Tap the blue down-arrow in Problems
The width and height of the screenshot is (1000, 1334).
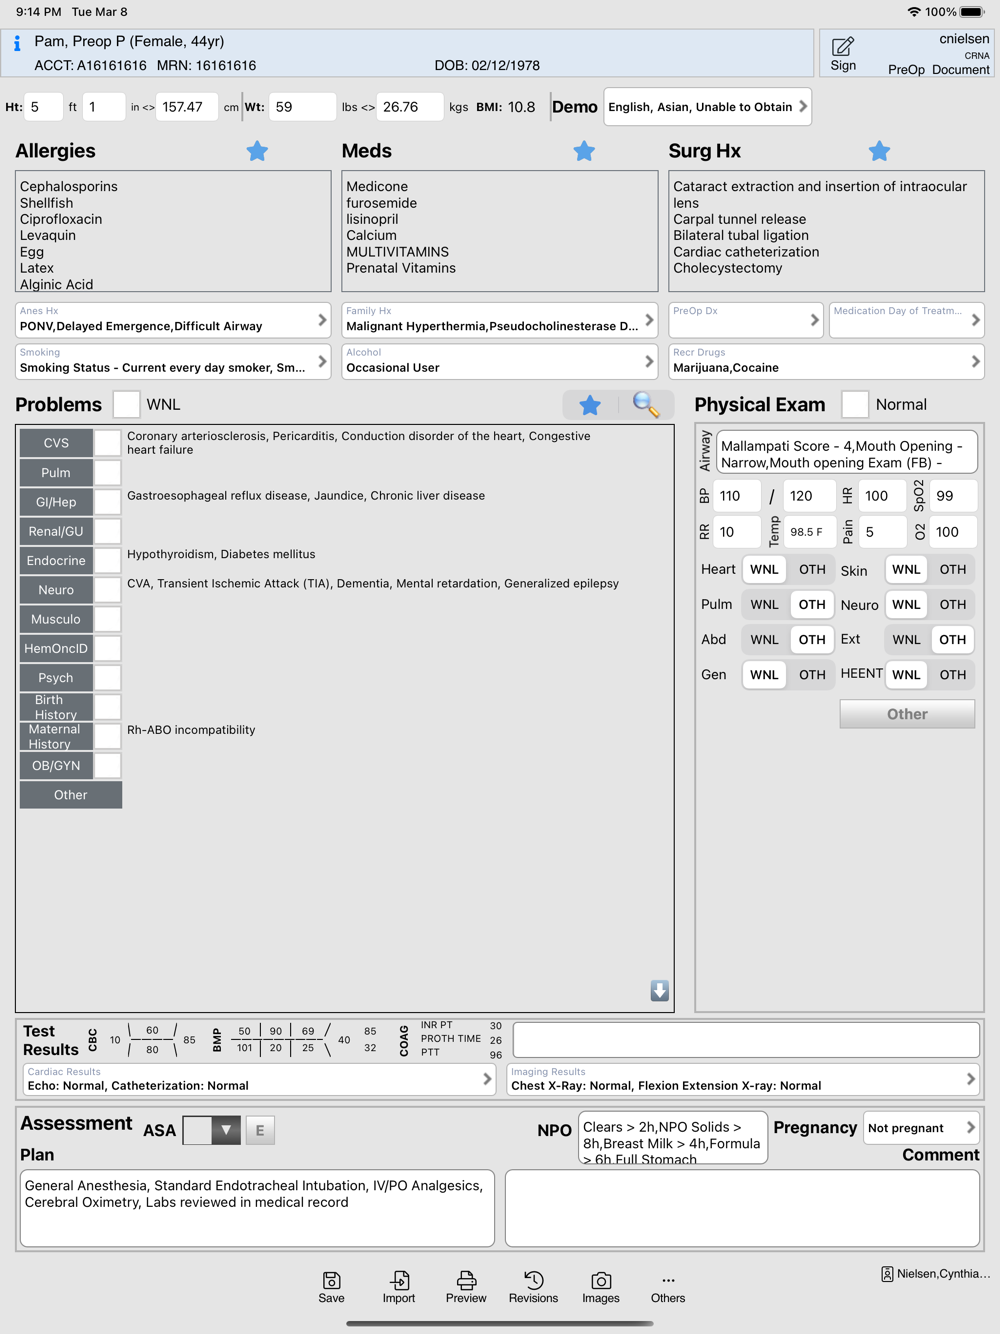pyautogui.click(x=660, y=990)
